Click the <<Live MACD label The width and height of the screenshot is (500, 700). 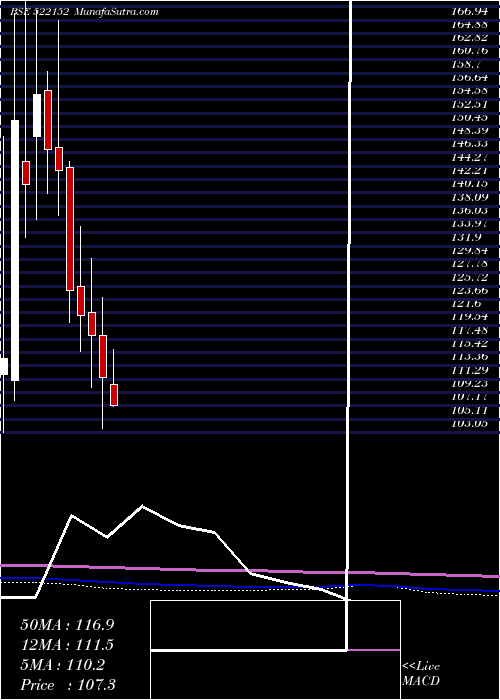[421, 674]
